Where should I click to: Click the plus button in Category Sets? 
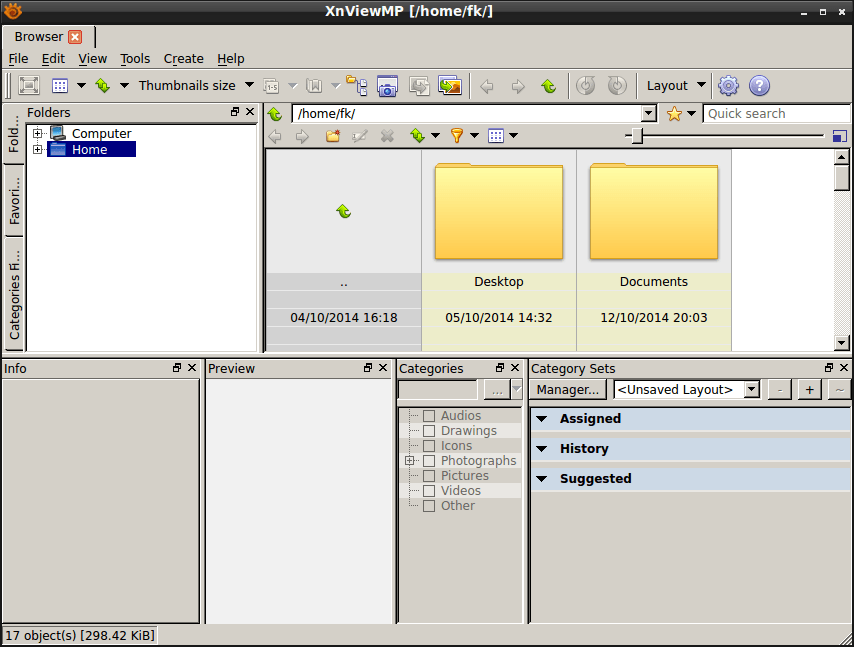tap(810, 390)
